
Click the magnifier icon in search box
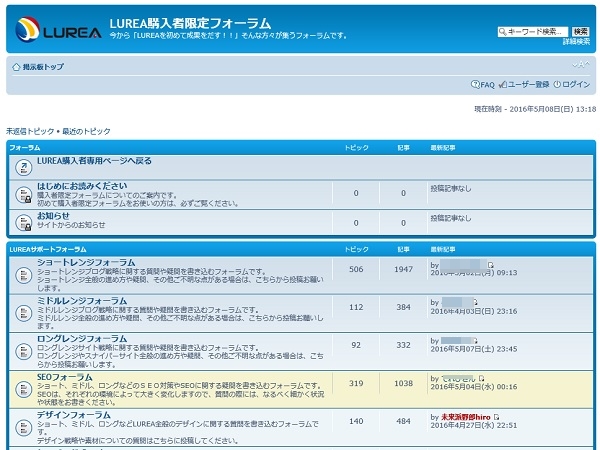502,32
